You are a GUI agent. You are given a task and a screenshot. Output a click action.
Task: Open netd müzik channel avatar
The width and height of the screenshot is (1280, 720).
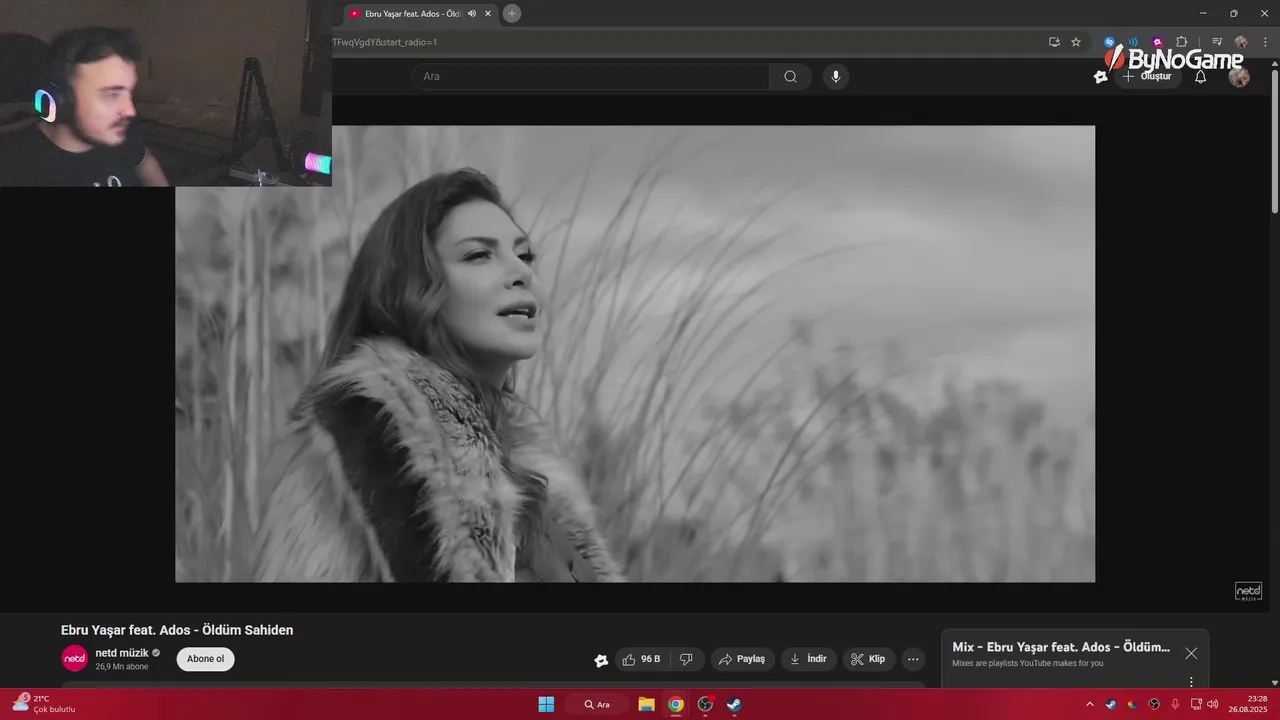point(75,658)
